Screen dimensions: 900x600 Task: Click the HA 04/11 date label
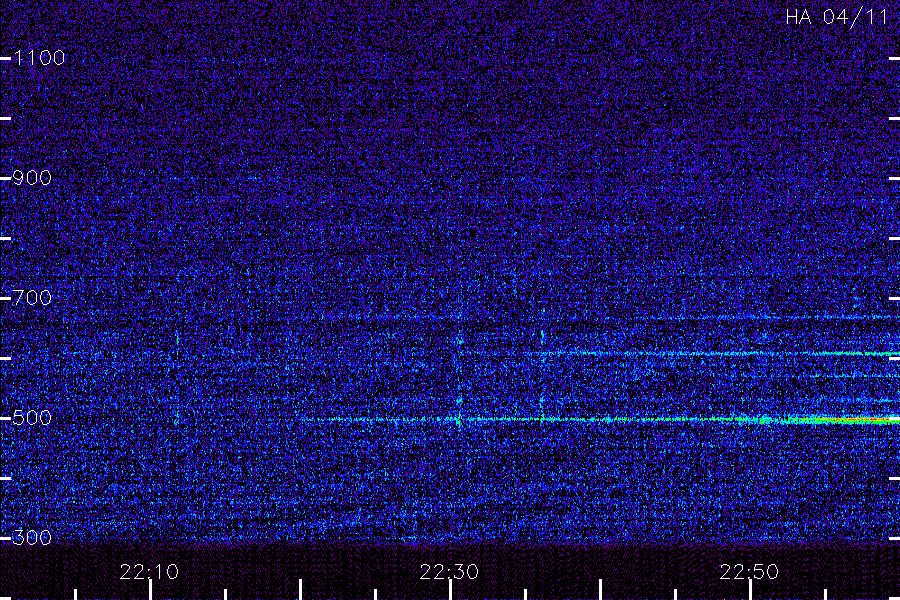tap(837, 17)
